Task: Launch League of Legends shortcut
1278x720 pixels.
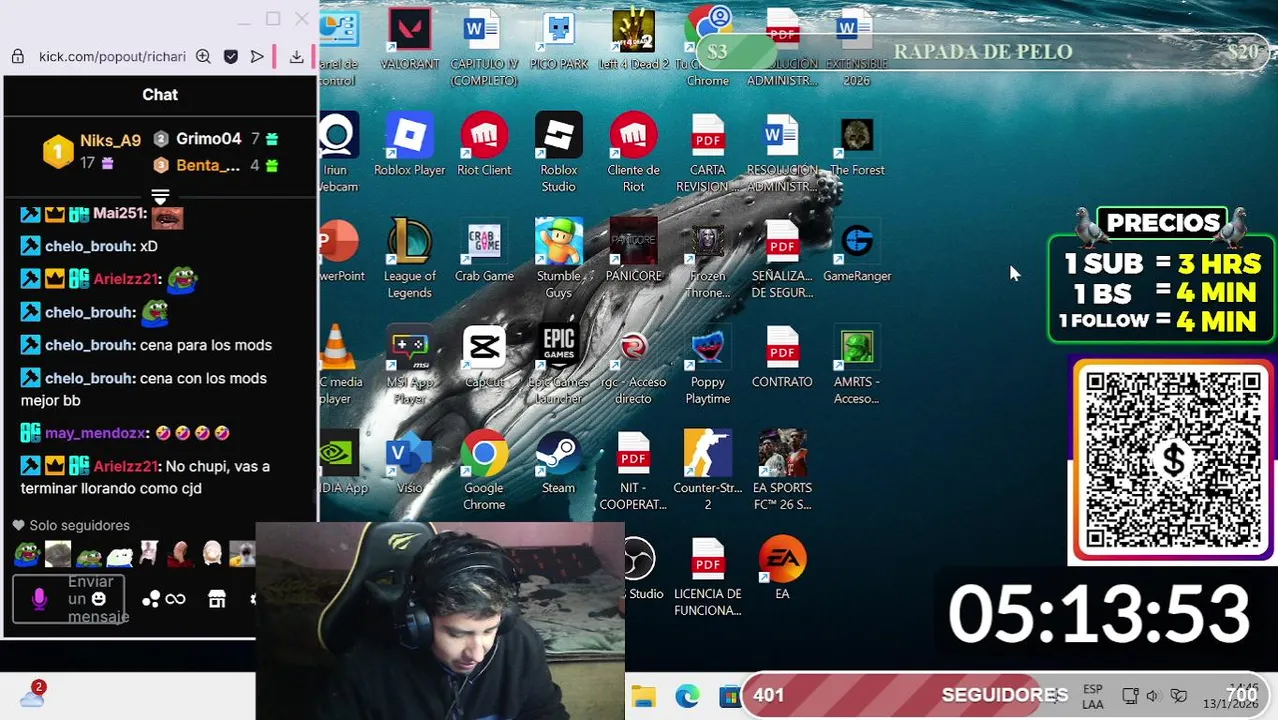Action: (409, 260)
